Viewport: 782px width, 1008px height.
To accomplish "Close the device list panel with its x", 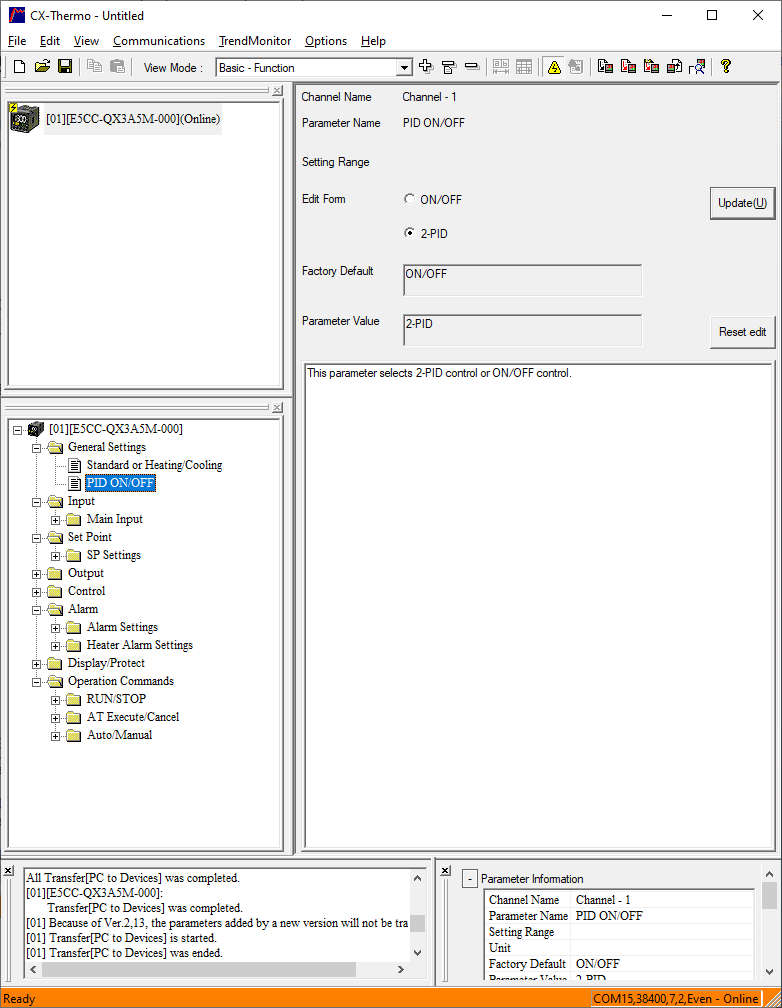I will point(277,91).
